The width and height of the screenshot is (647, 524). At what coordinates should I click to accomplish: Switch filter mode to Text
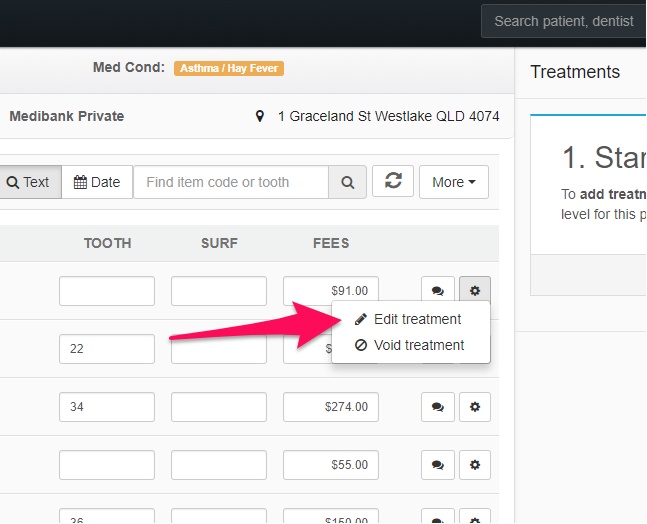(x=29, y=182)
